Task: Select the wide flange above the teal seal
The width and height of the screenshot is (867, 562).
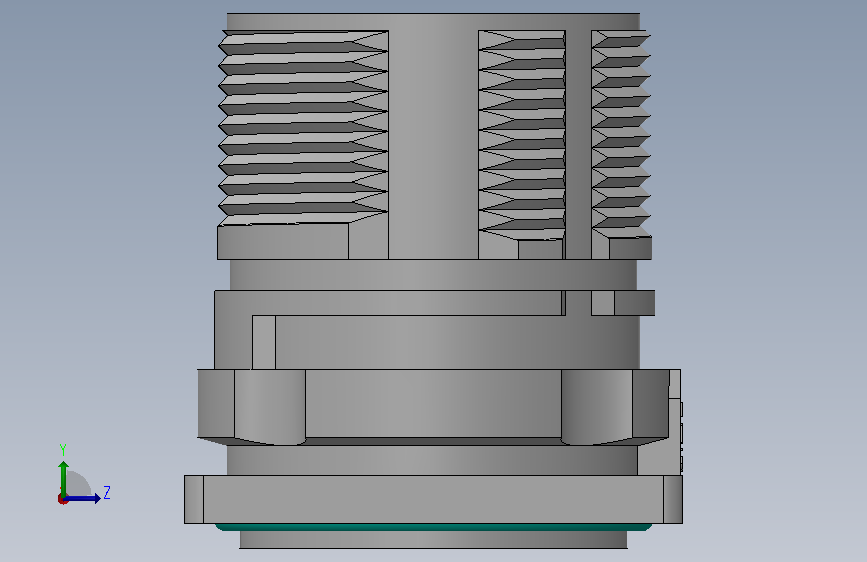Action: coord(434,499)
